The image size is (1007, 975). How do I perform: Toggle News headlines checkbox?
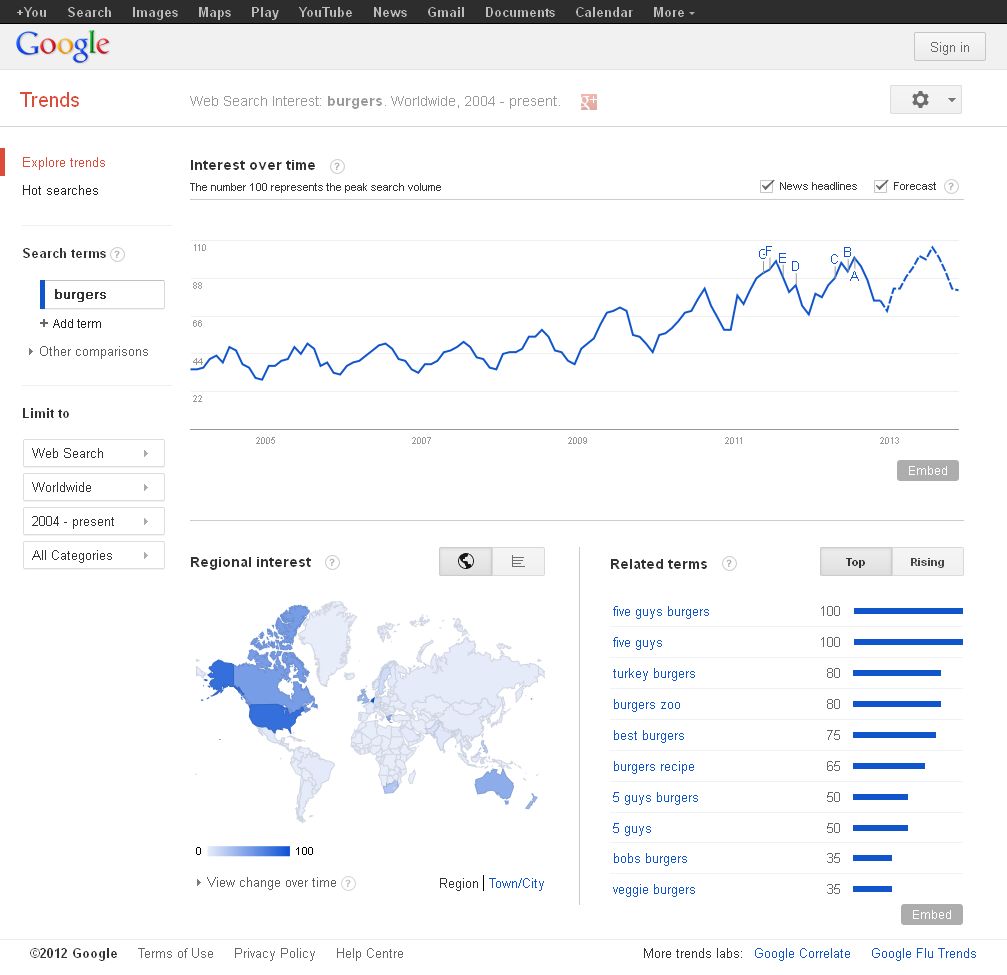pos(766,186)
